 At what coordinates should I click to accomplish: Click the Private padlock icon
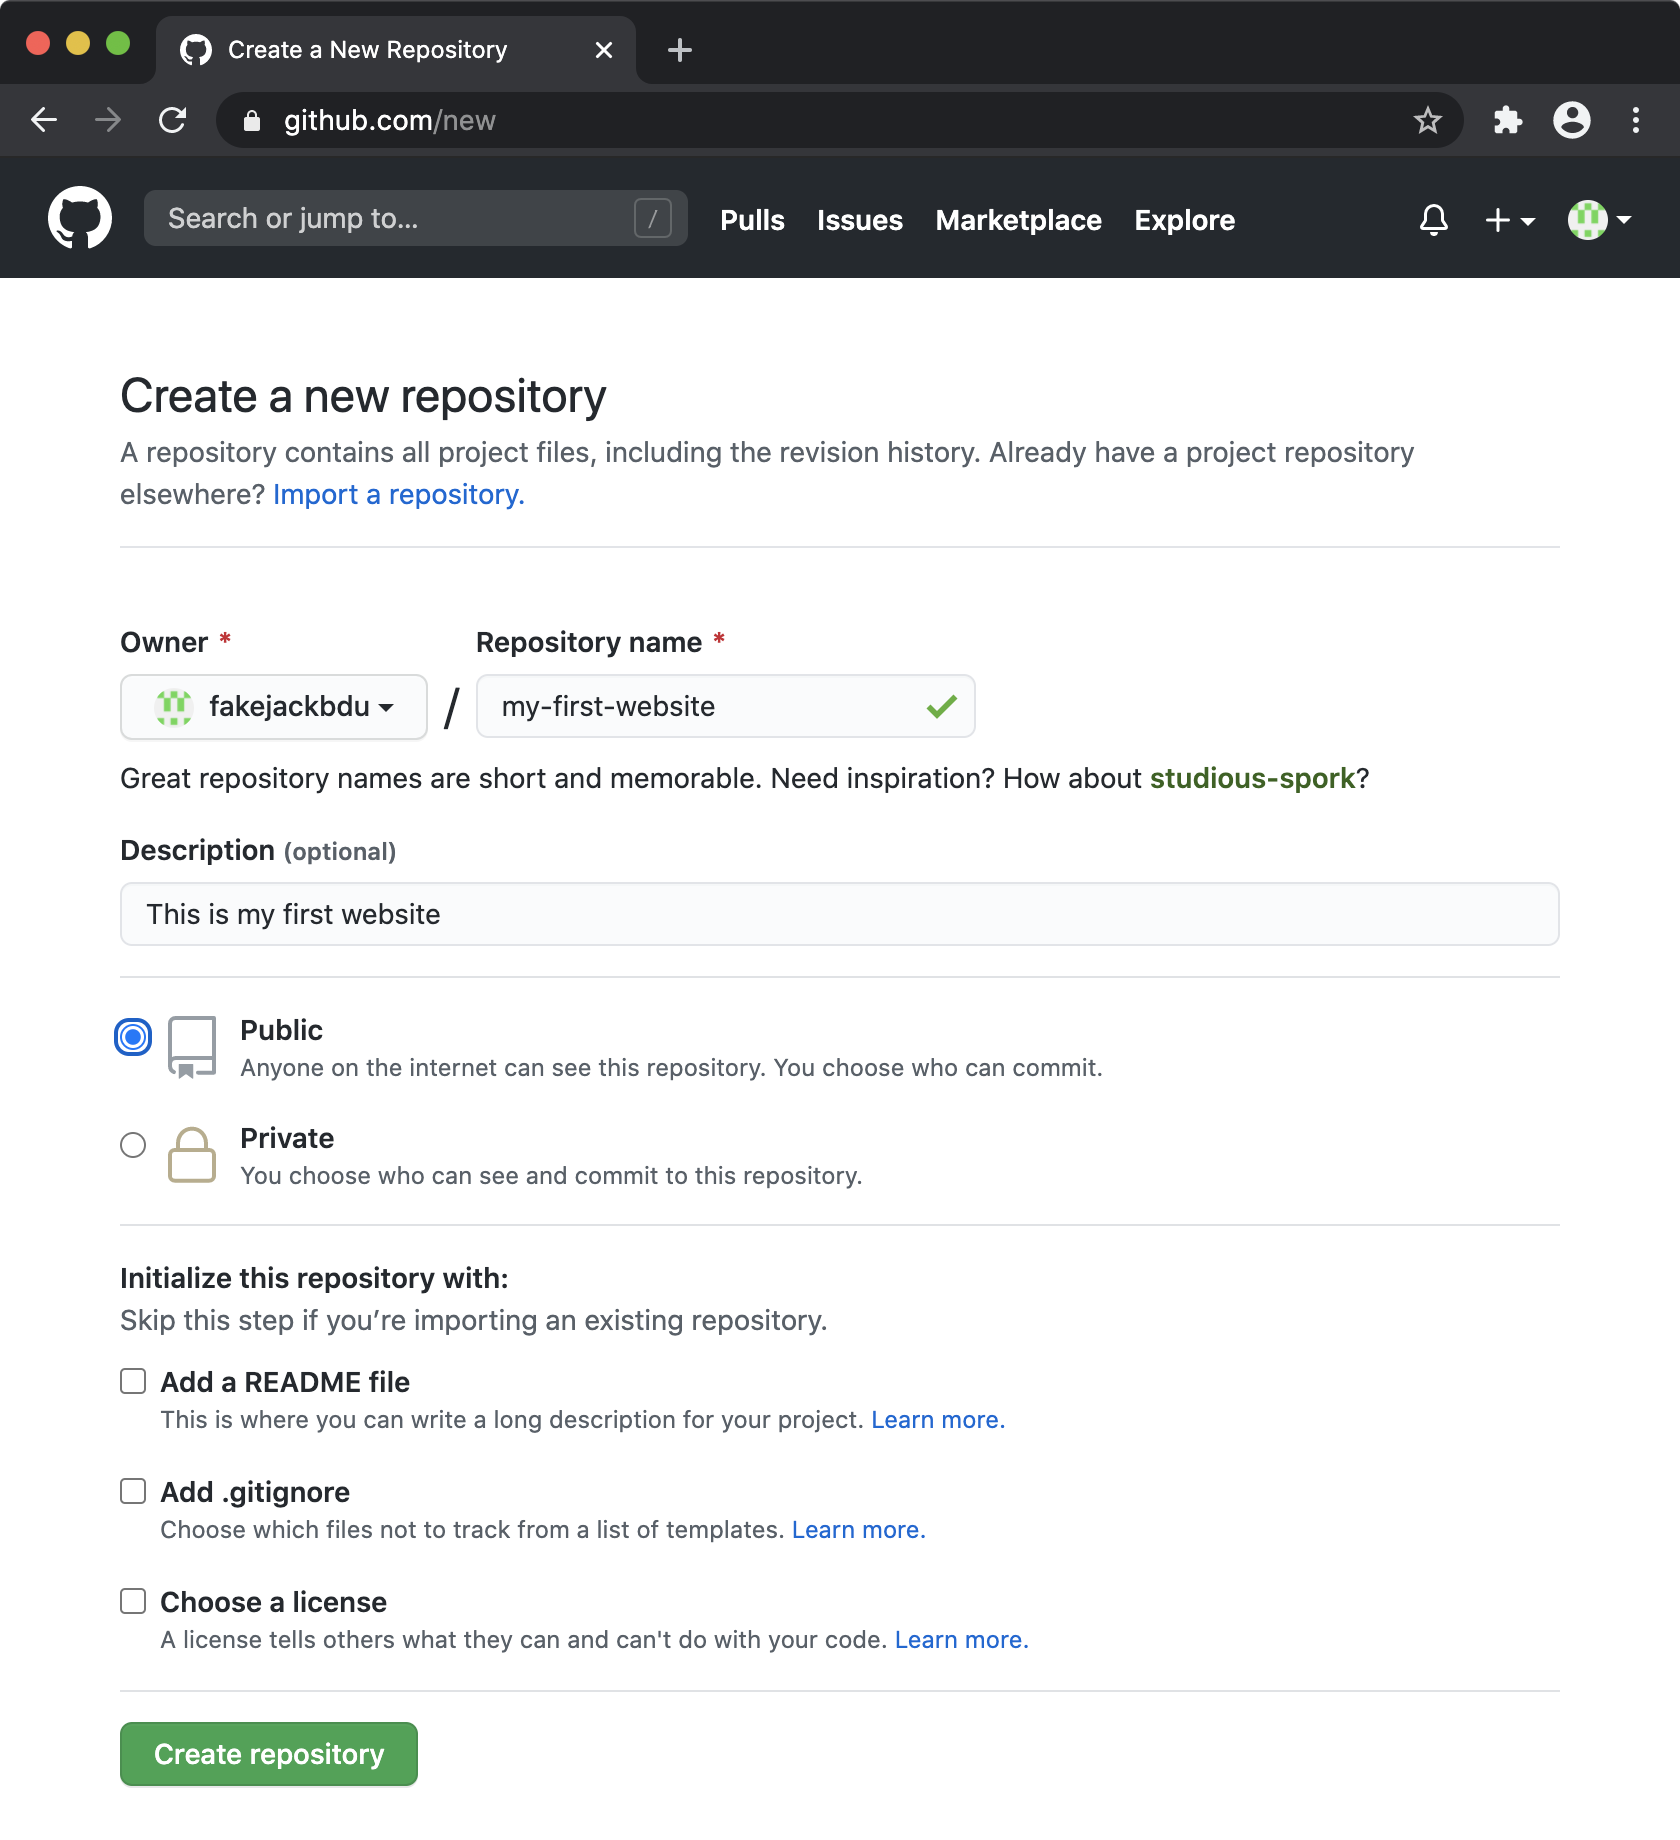point(192,1155)
